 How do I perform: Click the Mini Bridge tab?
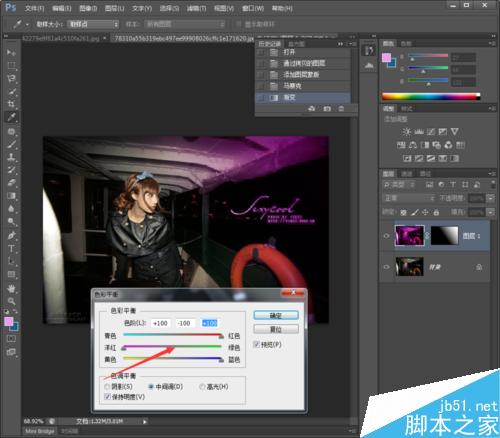(40, 431)
